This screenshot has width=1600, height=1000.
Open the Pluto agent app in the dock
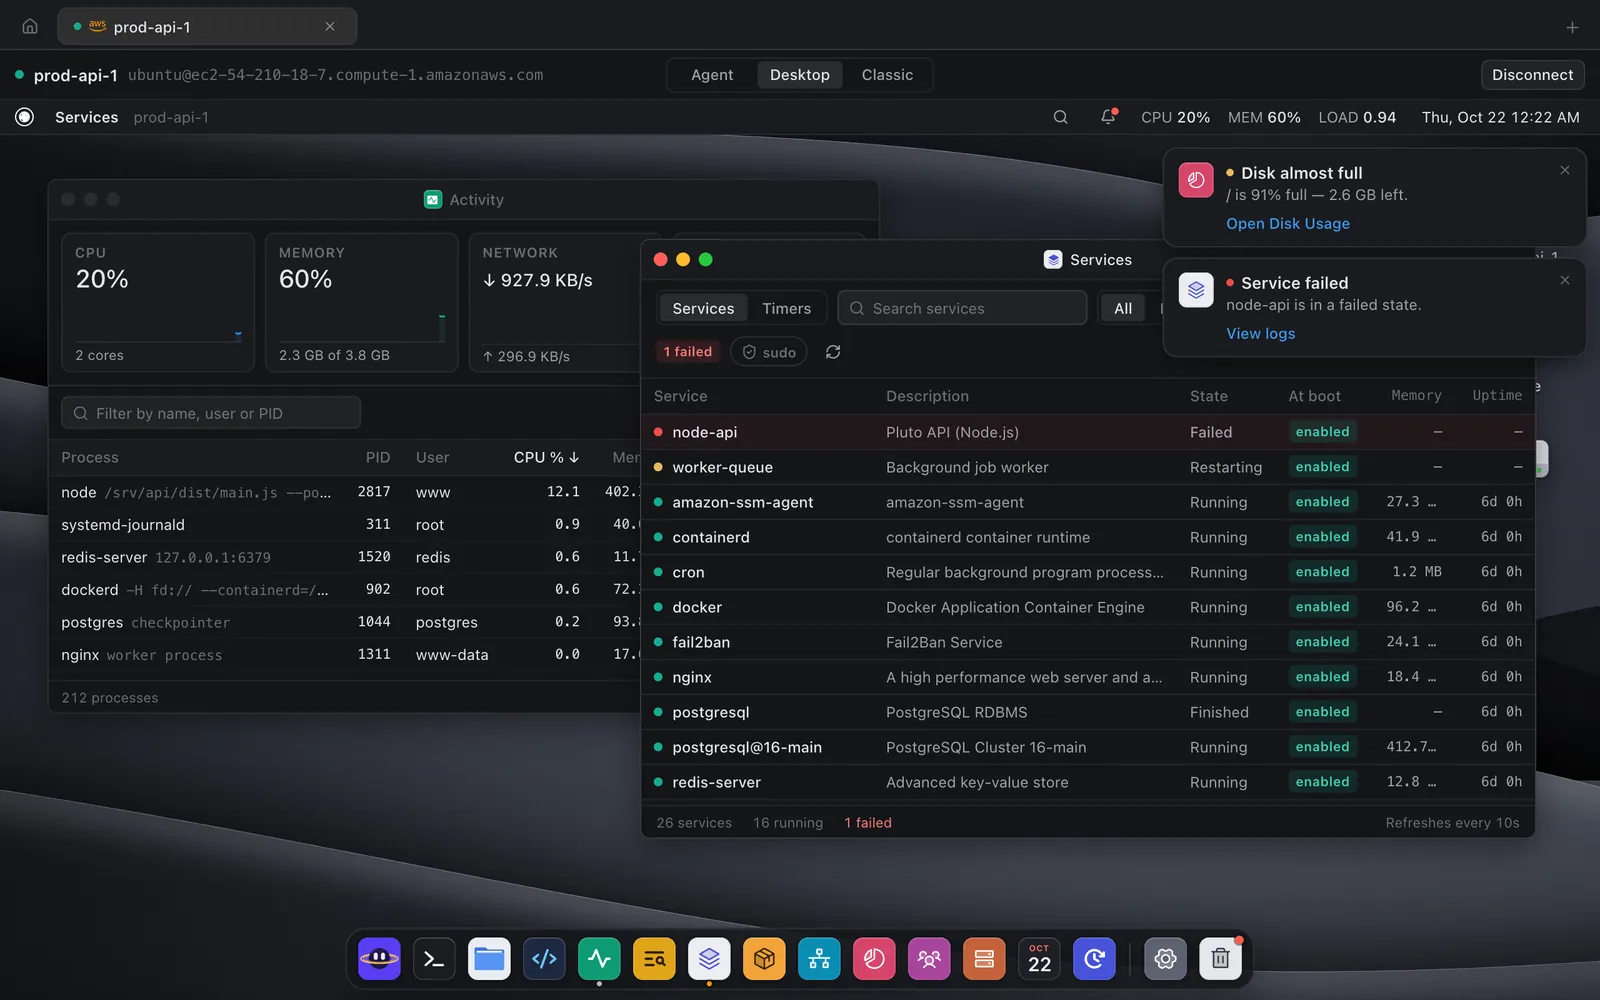pos(379,959)
